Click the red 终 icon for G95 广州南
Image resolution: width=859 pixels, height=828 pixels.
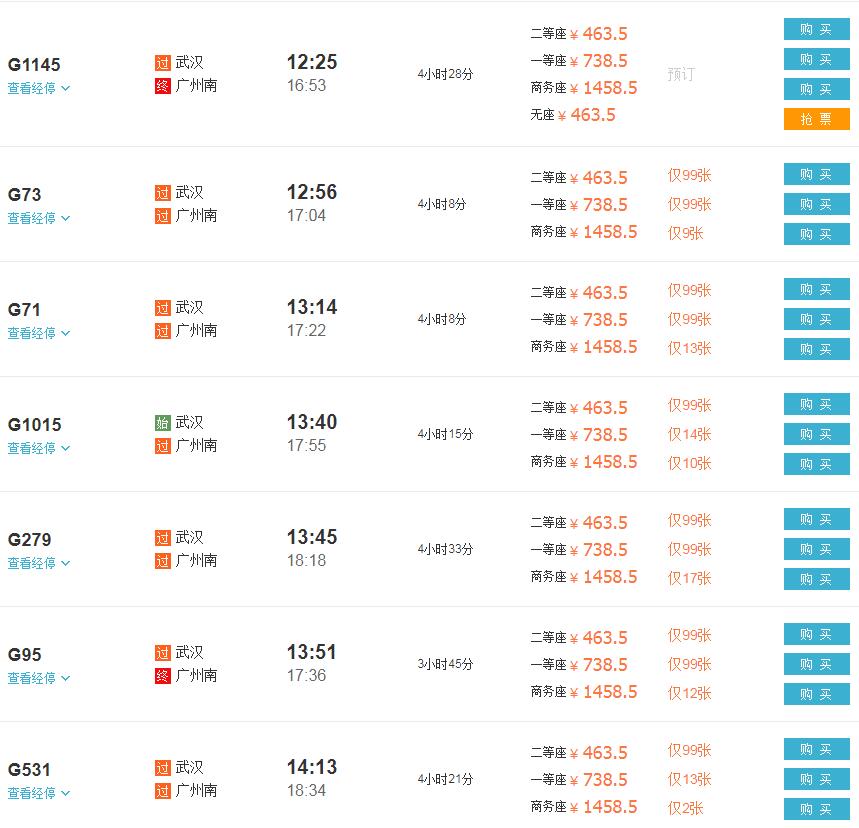pos(163,676)
